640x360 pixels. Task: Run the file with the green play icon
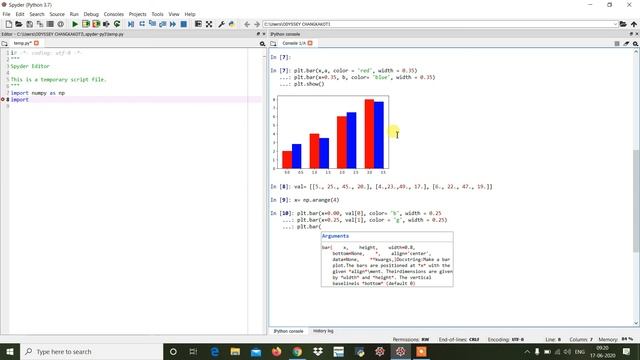pyautogui.click(x=75, y=24)
